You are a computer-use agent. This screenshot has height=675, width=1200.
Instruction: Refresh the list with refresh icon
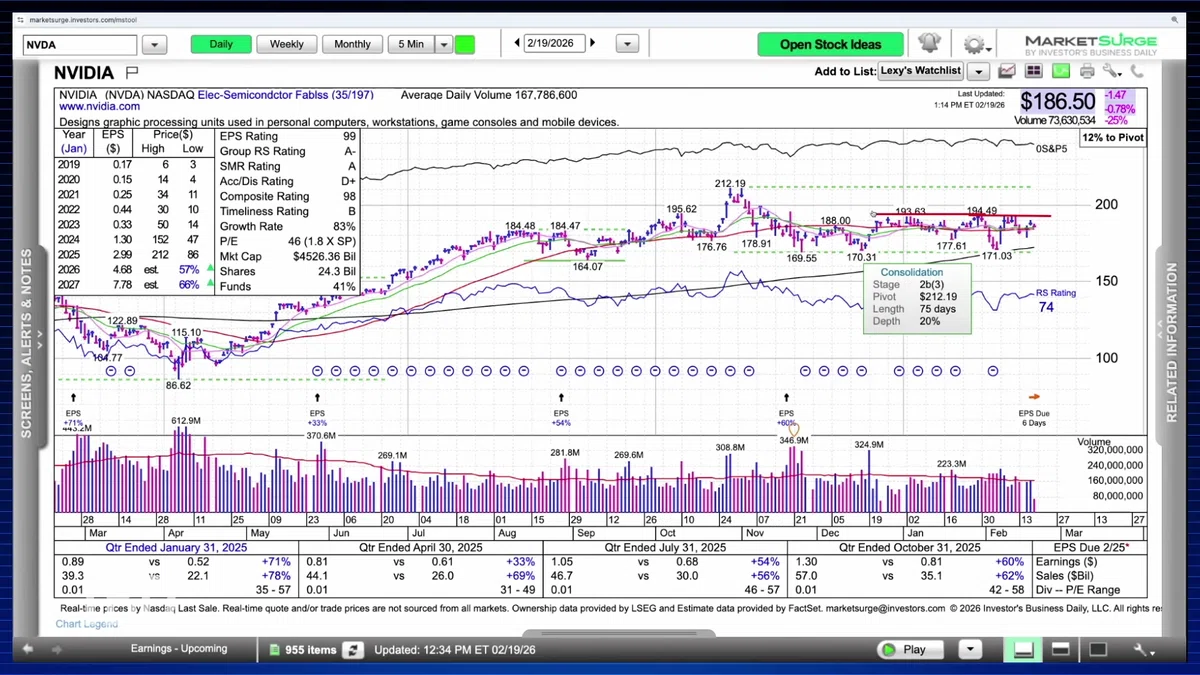click(x=352, y=650)
